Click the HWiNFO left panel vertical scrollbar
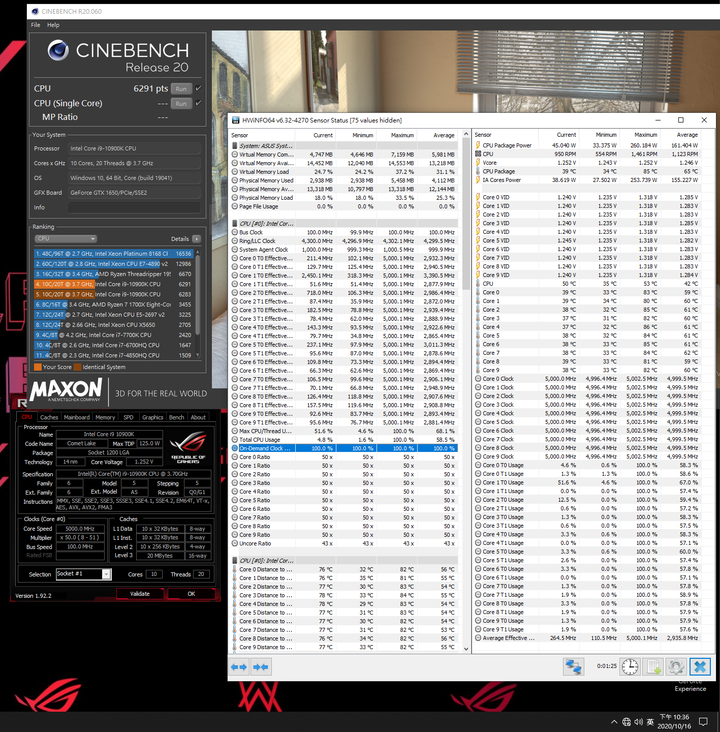Screen dimensions: 720x732 [466, 215]
